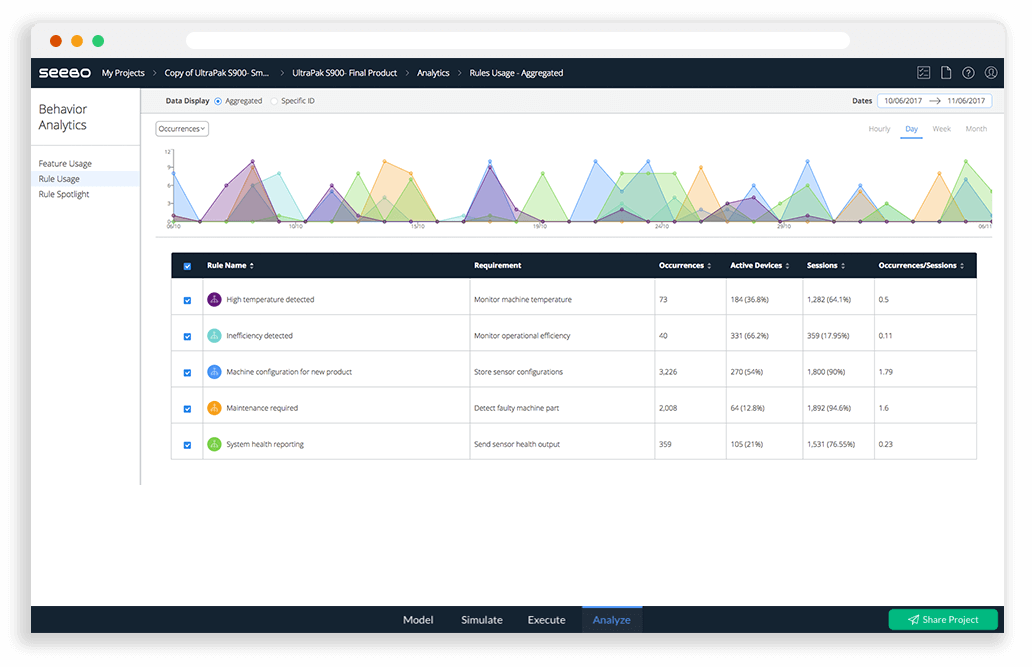Click the Share Project button
Screen dimensions: 1032x667
[x=943, y=620]
